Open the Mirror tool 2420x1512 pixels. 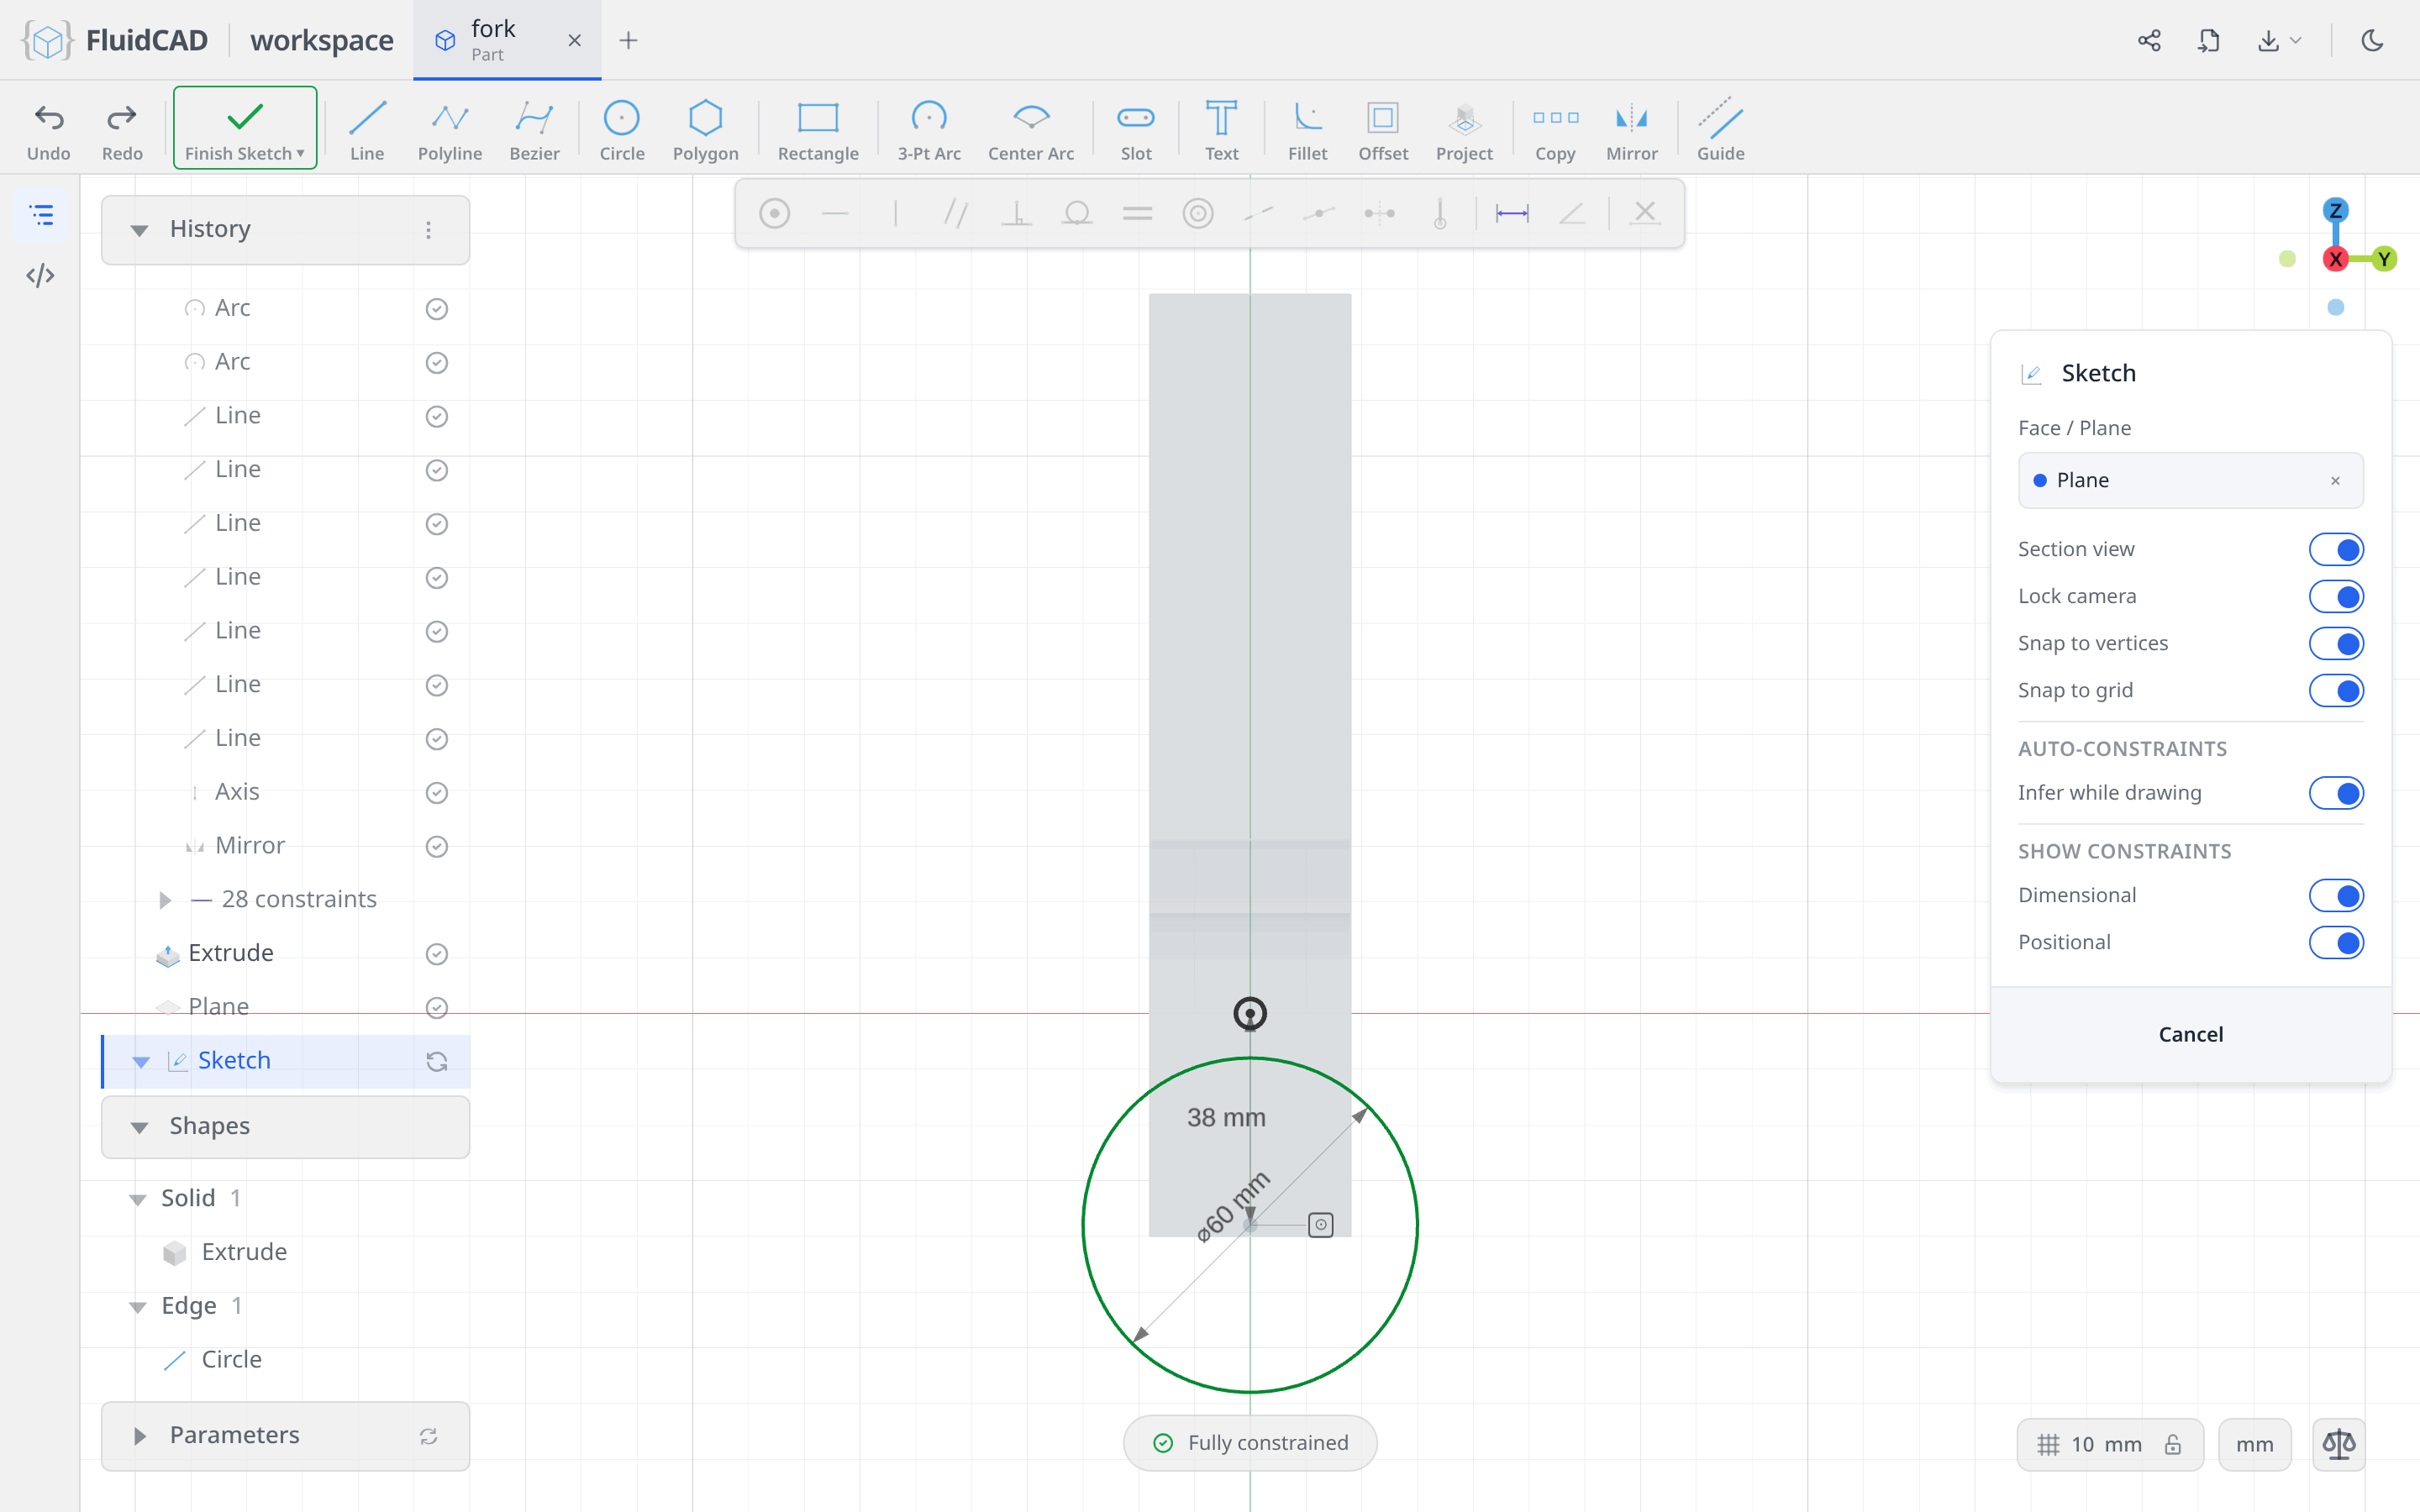pos(1631,129)
